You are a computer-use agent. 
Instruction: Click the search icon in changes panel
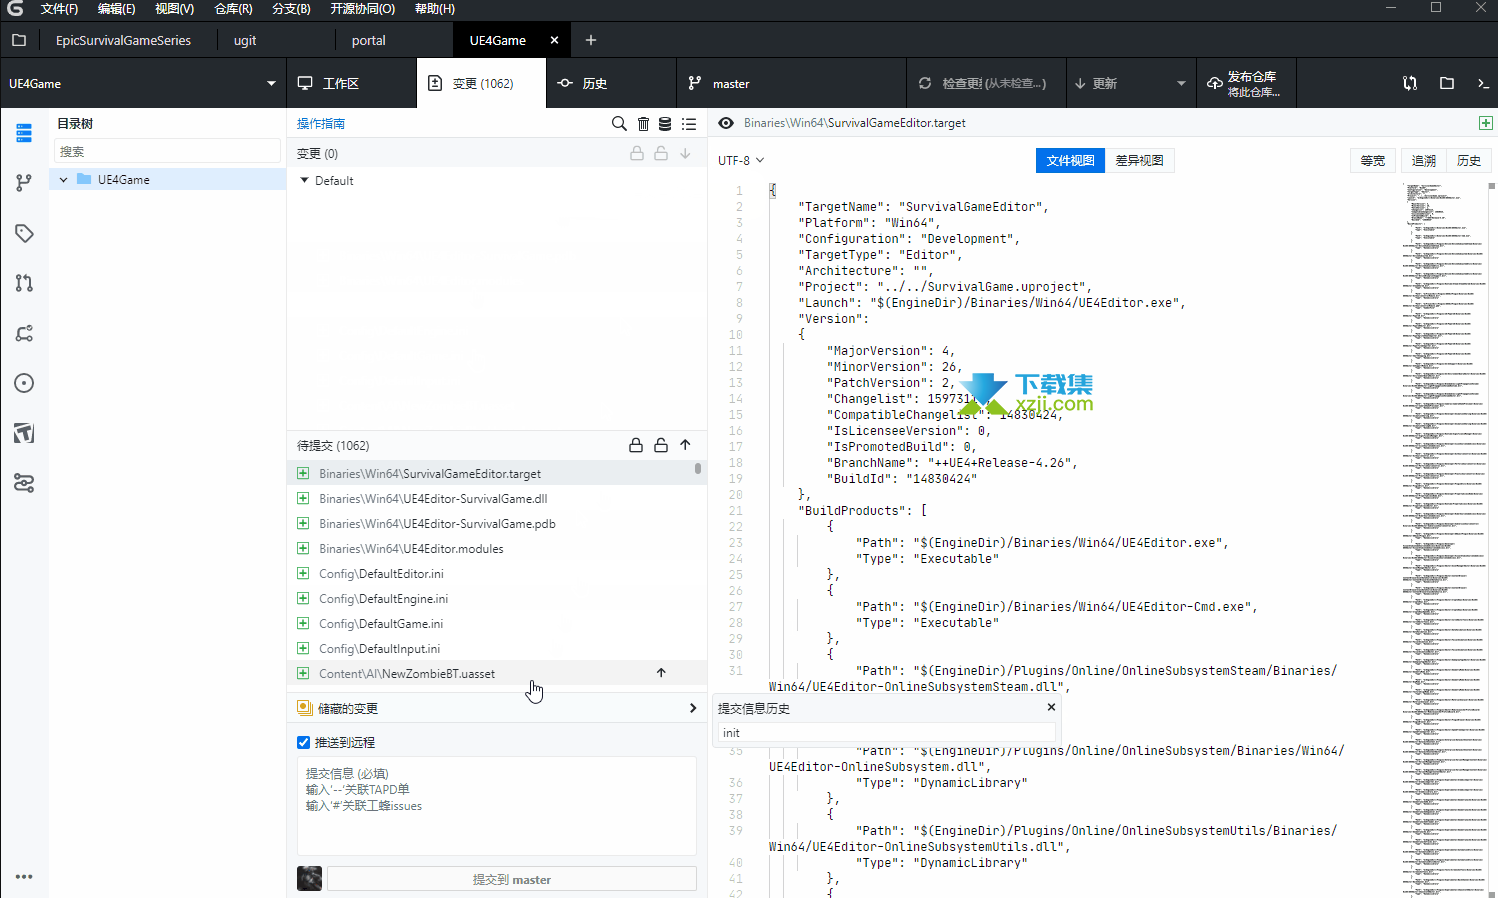pyautogui.click(x=619, y=124)
